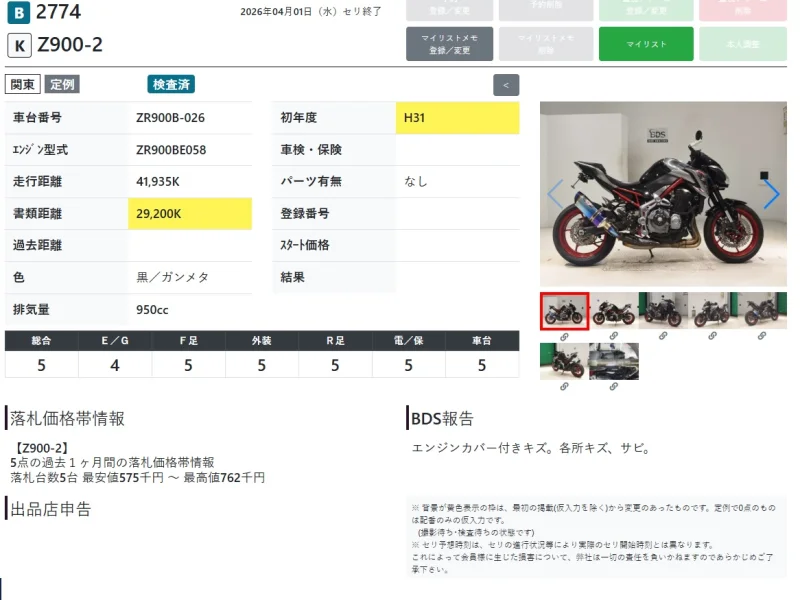Viewport: 800px width, 600px height.
Task: Select the sixth thumbnail with rear-right view
Action: [564, 361]
